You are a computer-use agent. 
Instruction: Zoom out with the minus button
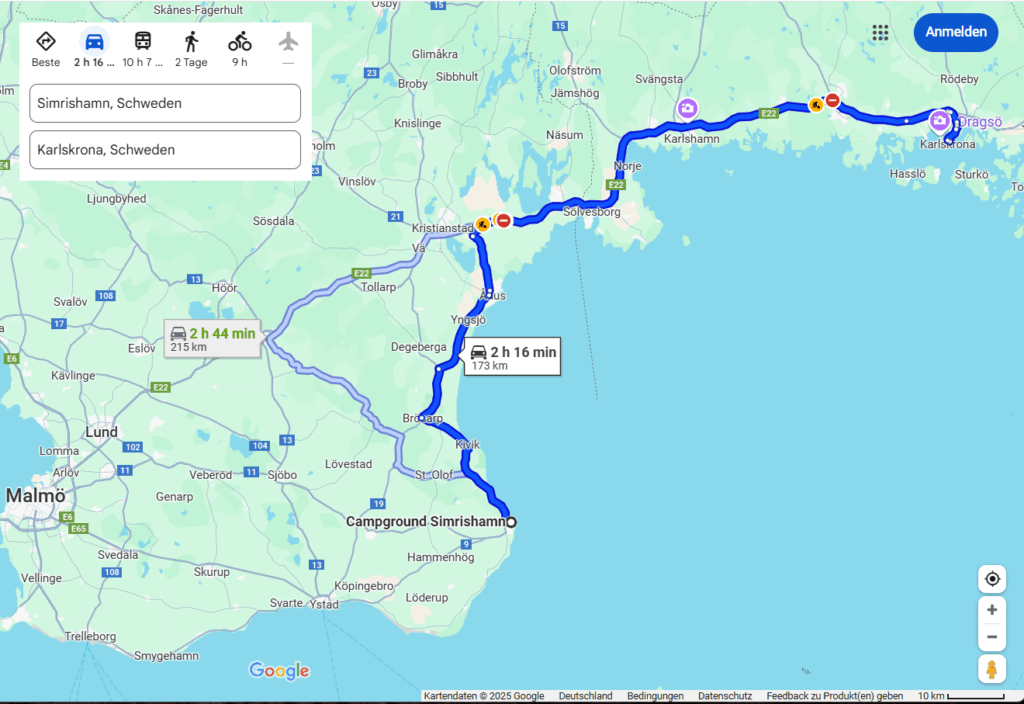click(x=991, y=637)
